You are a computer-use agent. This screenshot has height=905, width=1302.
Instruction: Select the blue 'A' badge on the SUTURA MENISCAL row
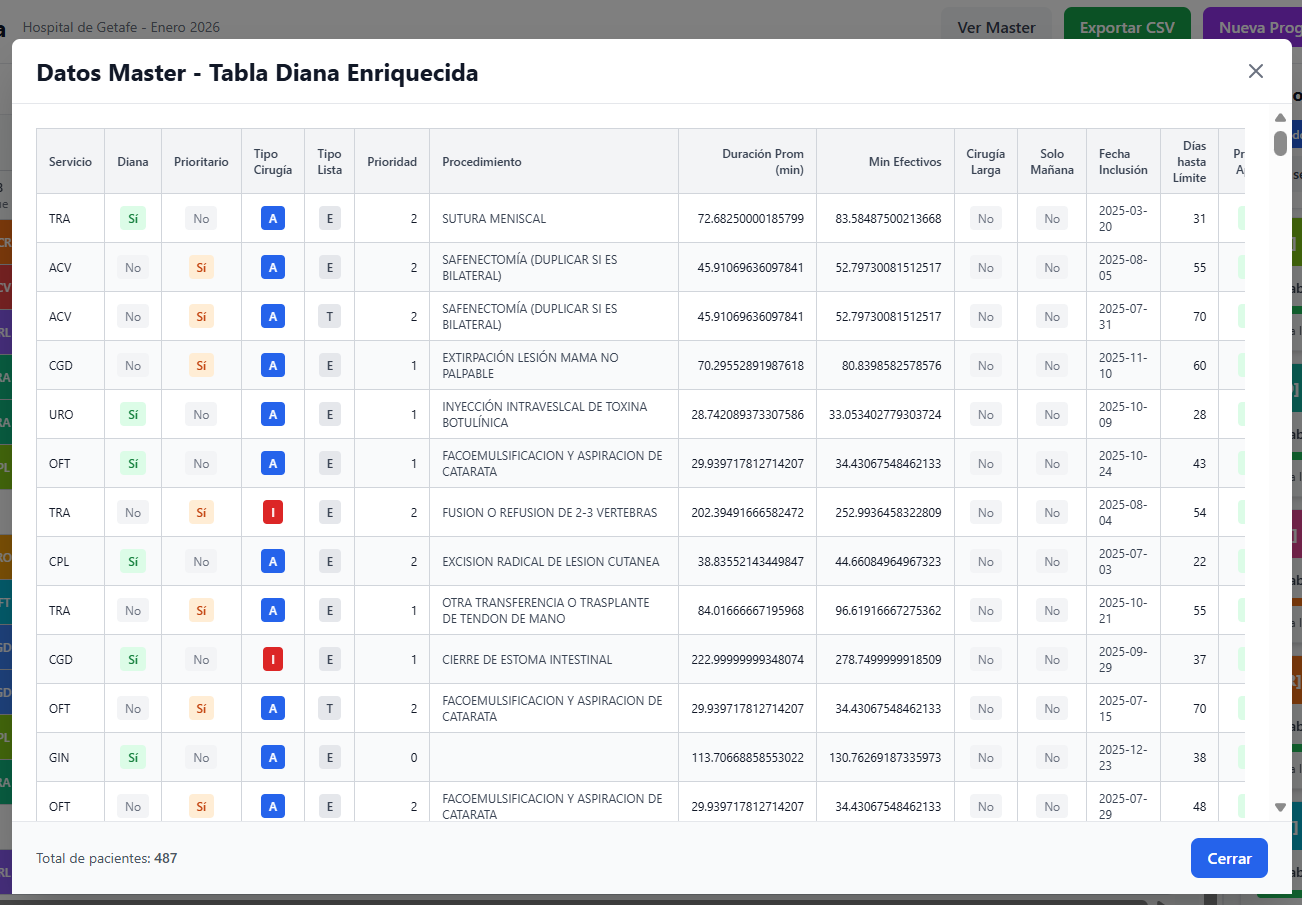pos(272,218)
